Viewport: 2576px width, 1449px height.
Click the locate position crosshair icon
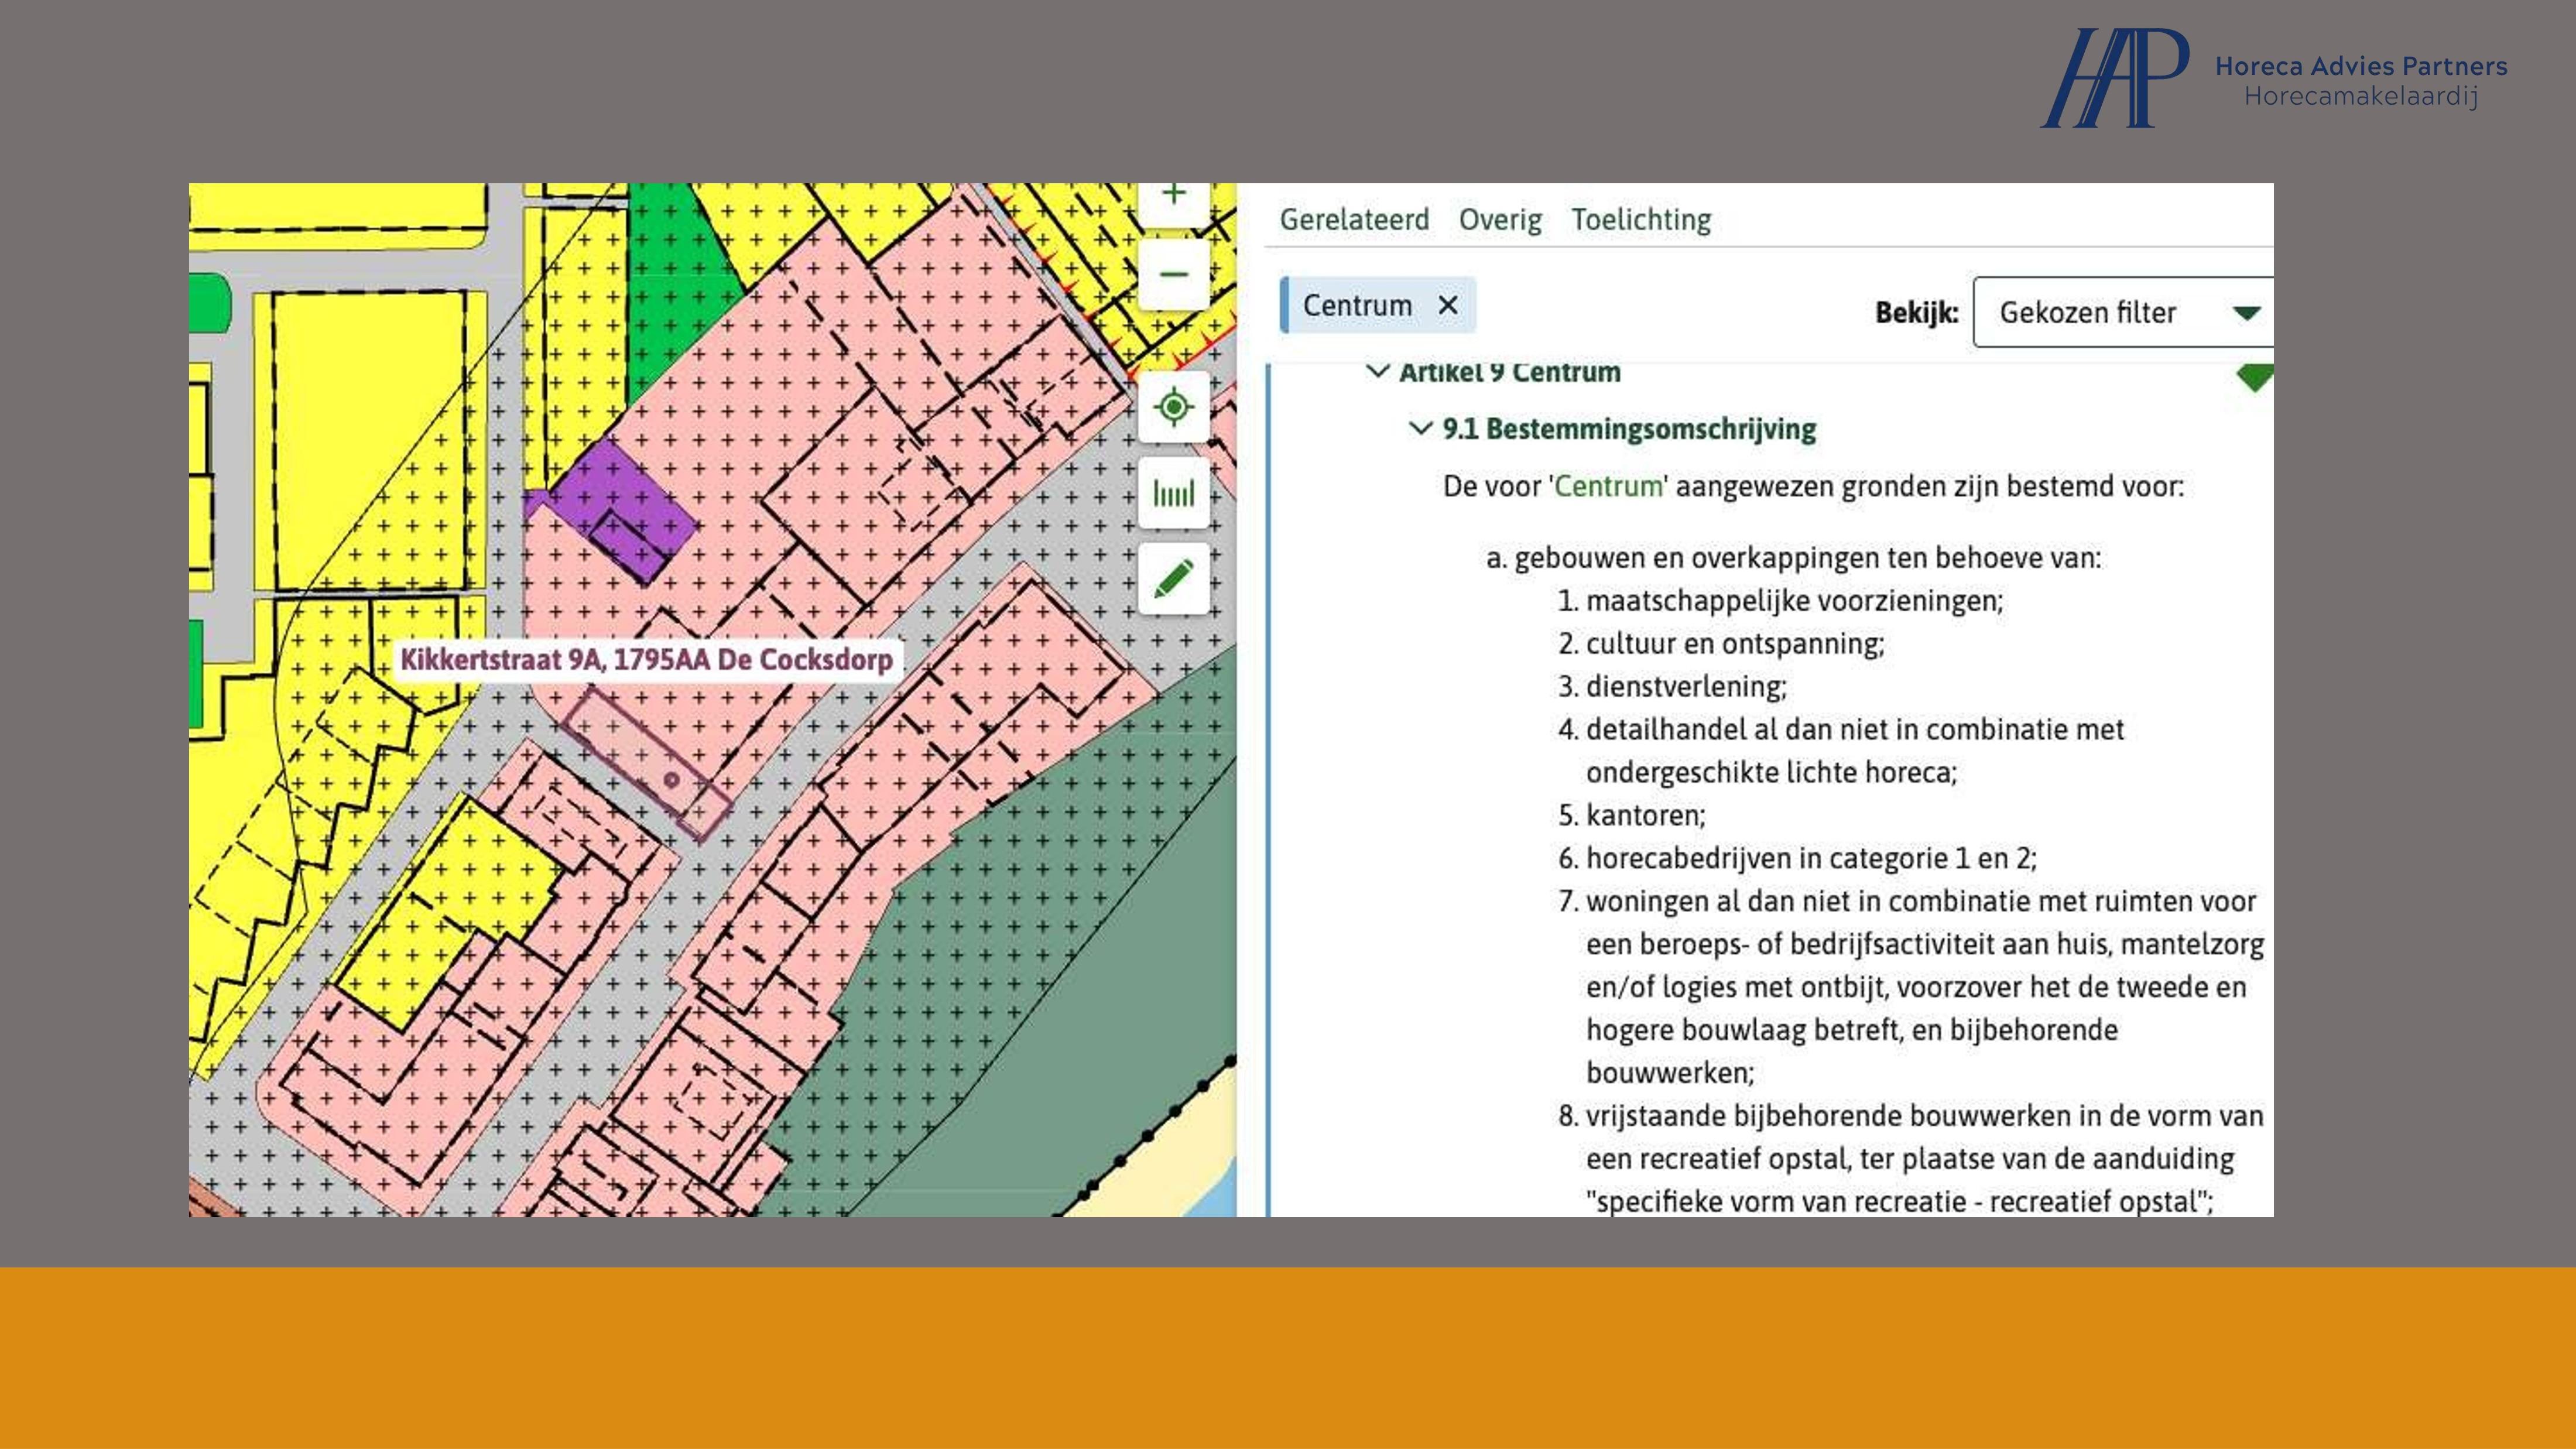click(1174, 407)
